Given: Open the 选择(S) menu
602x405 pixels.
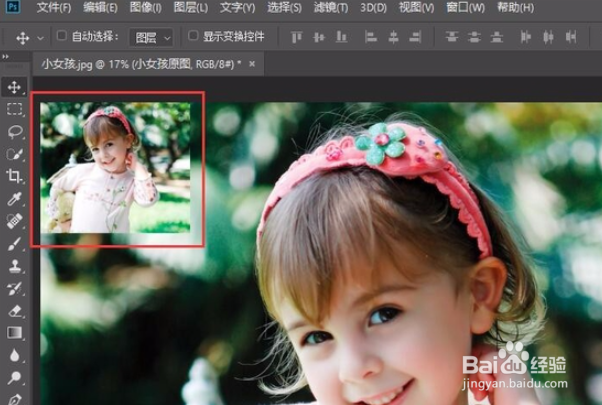Looking at the screenshot, I should tap(284, 8).
